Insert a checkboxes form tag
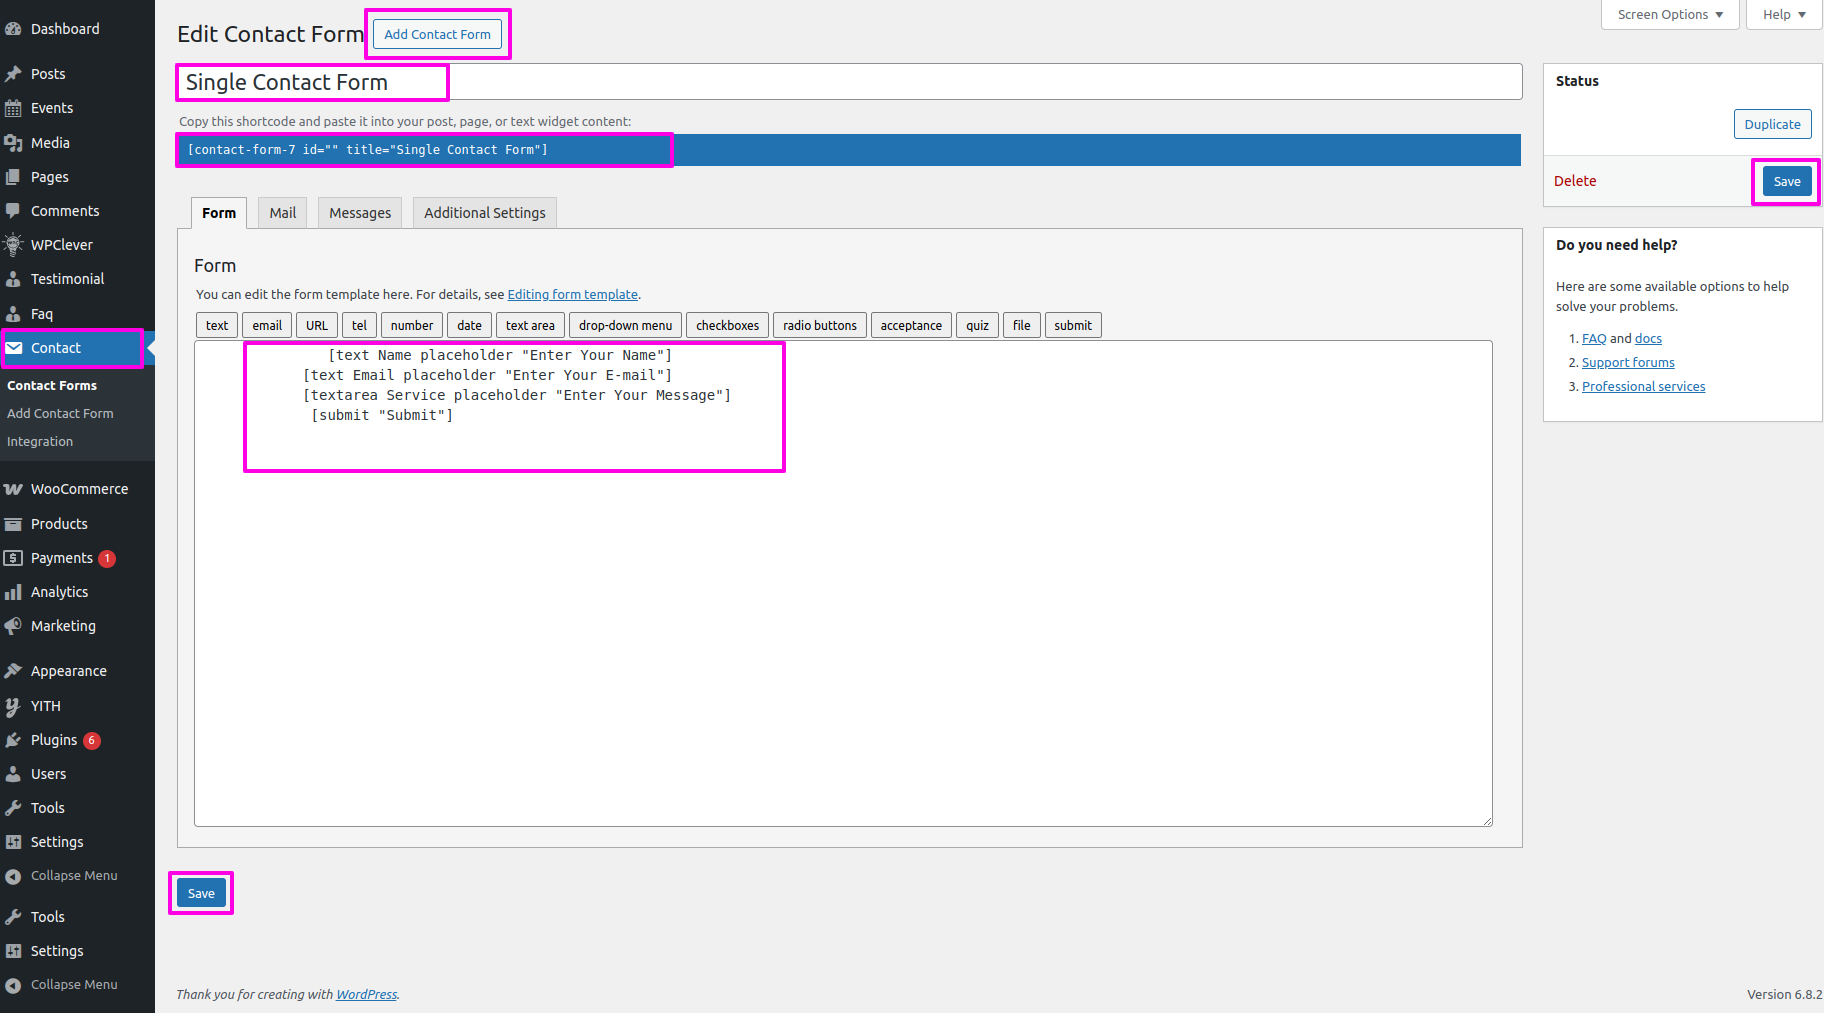Screen dimensions: 1824x1013 pyautogui.click(x=727, y=326)
